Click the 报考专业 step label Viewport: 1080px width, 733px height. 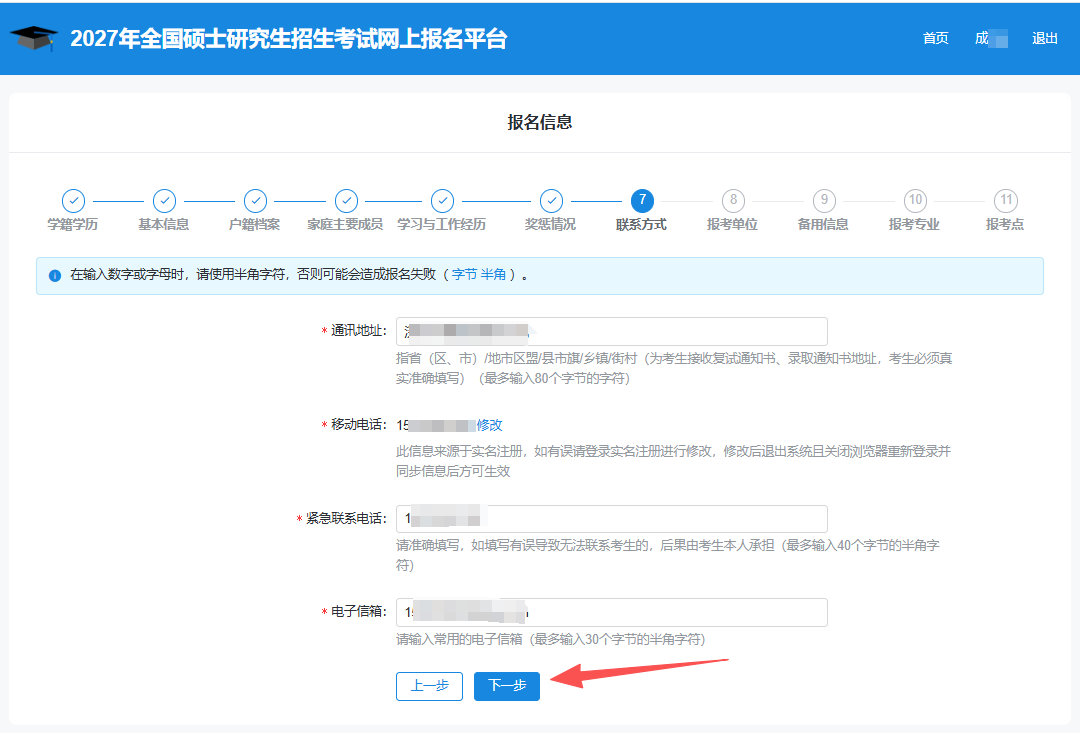(x=914, y=225)
